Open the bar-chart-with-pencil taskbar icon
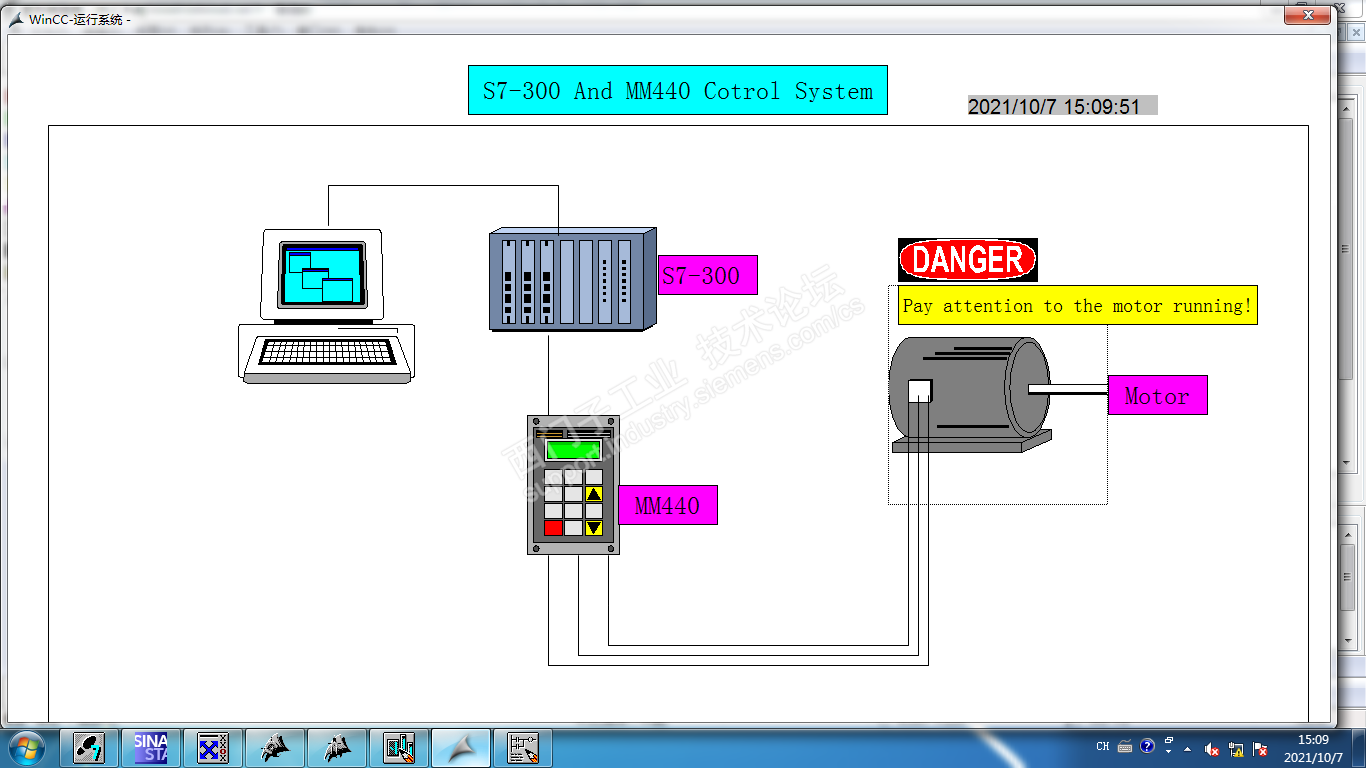 [x=399, y=748]
